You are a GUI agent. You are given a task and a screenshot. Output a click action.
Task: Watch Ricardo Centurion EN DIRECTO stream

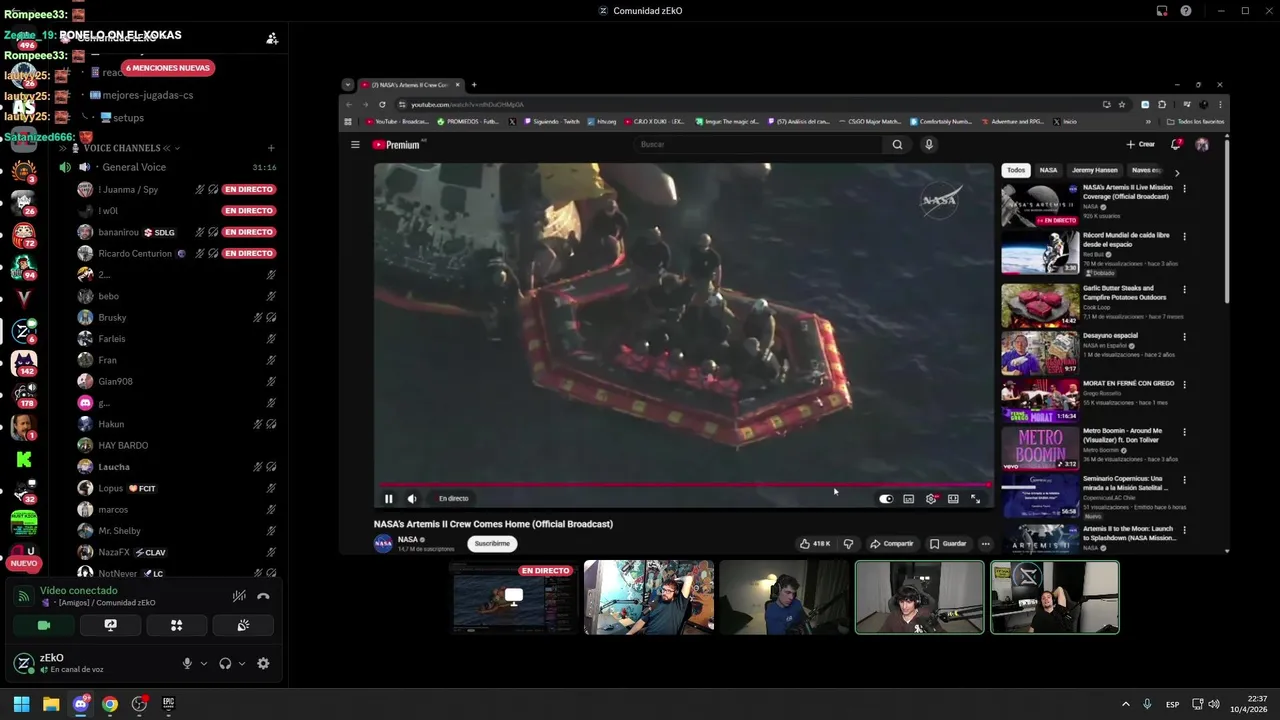(x=249, y=253)
